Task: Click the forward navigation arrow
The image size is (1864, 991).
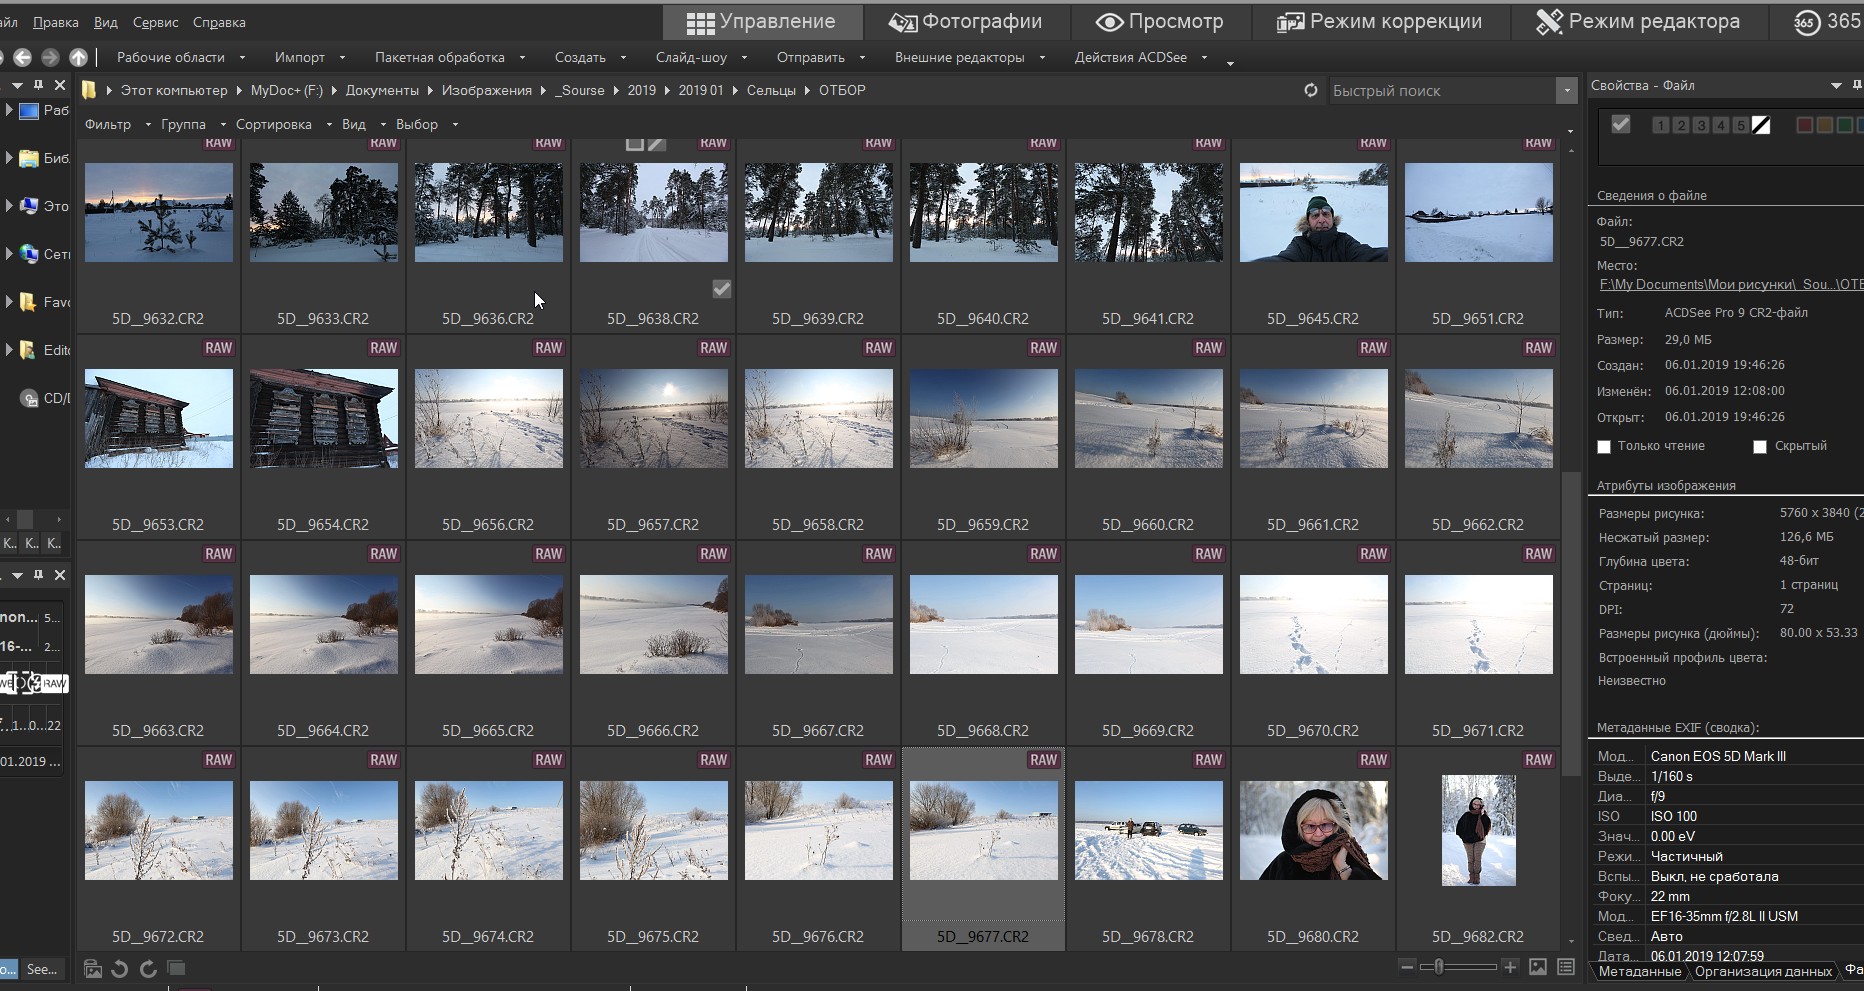Action: coord(50,58)
